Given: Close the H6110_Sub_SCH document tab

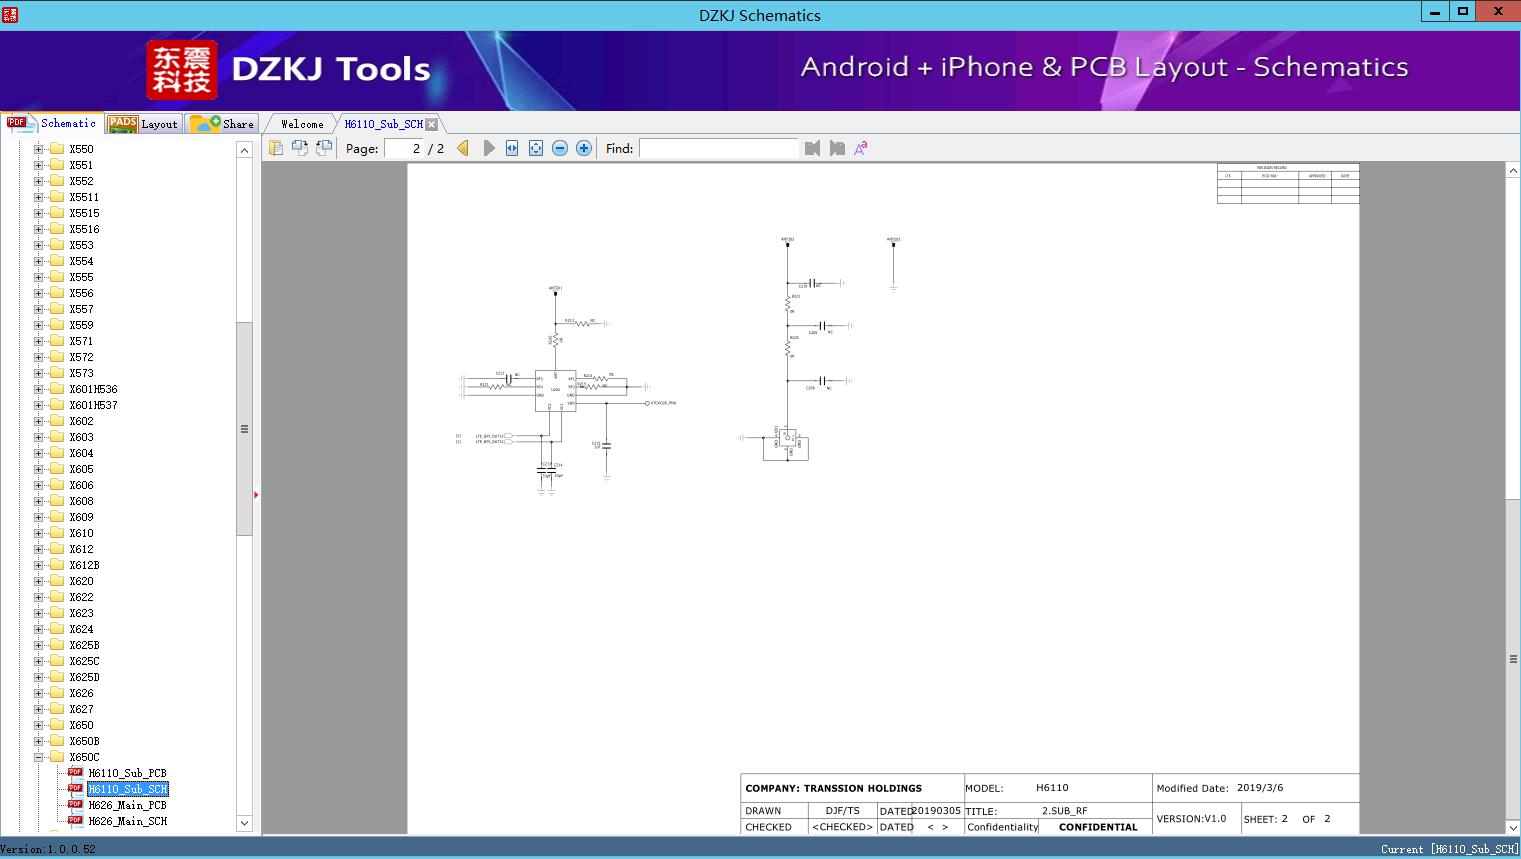Looking at the screenshot, I should (432, 124).
